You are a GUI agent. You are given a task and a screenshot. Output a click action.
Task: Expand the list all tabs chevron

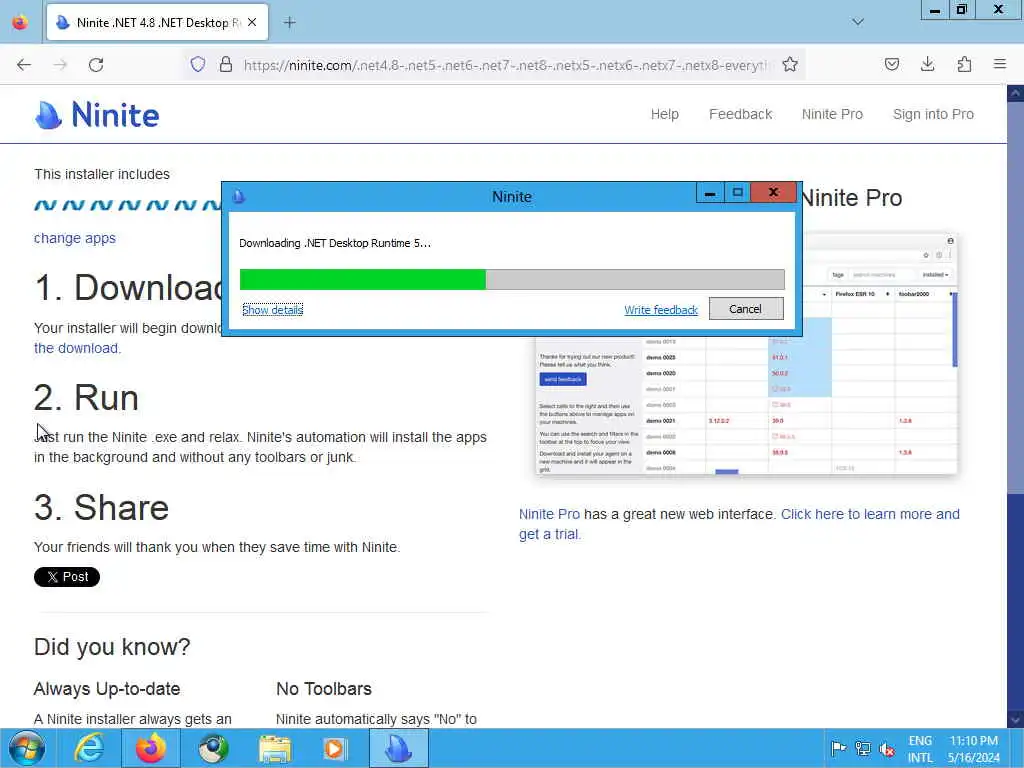pos(858,22)
